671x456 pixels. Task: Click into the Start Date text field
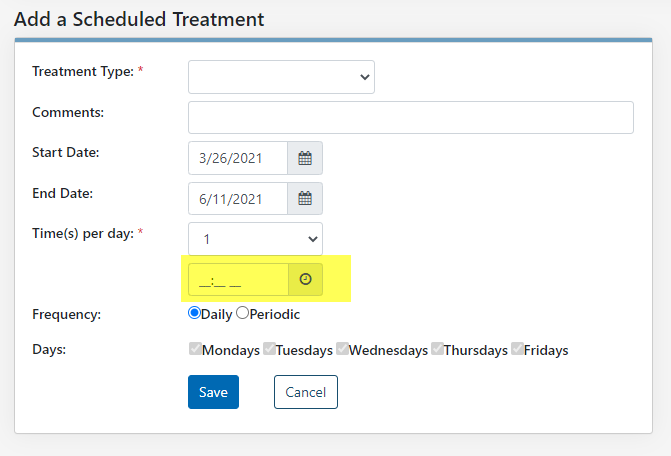pos(238,158)
